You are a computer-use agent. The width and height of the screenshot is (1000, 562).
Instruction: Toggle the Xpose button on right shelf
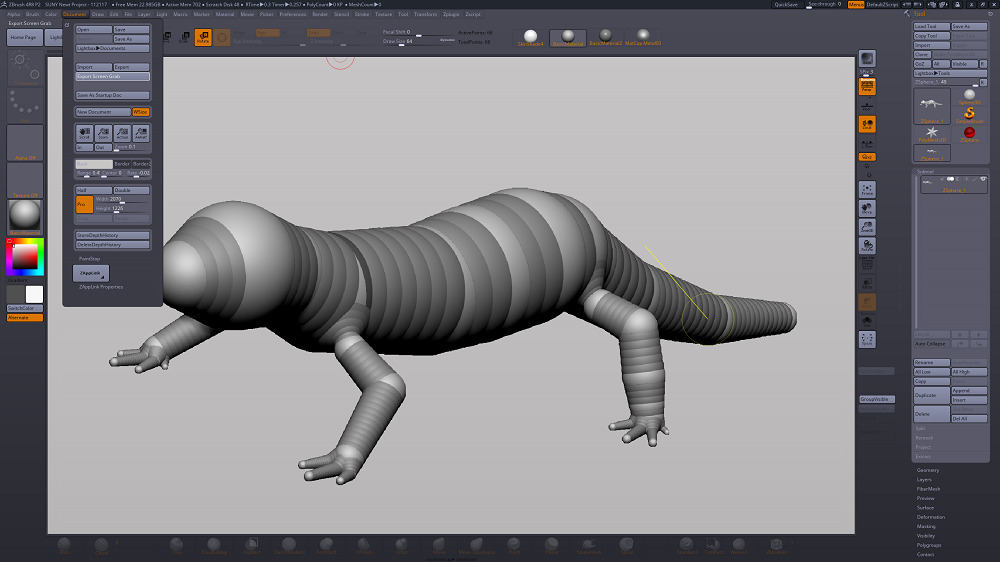pyautogui.click(x=867, y=339)
